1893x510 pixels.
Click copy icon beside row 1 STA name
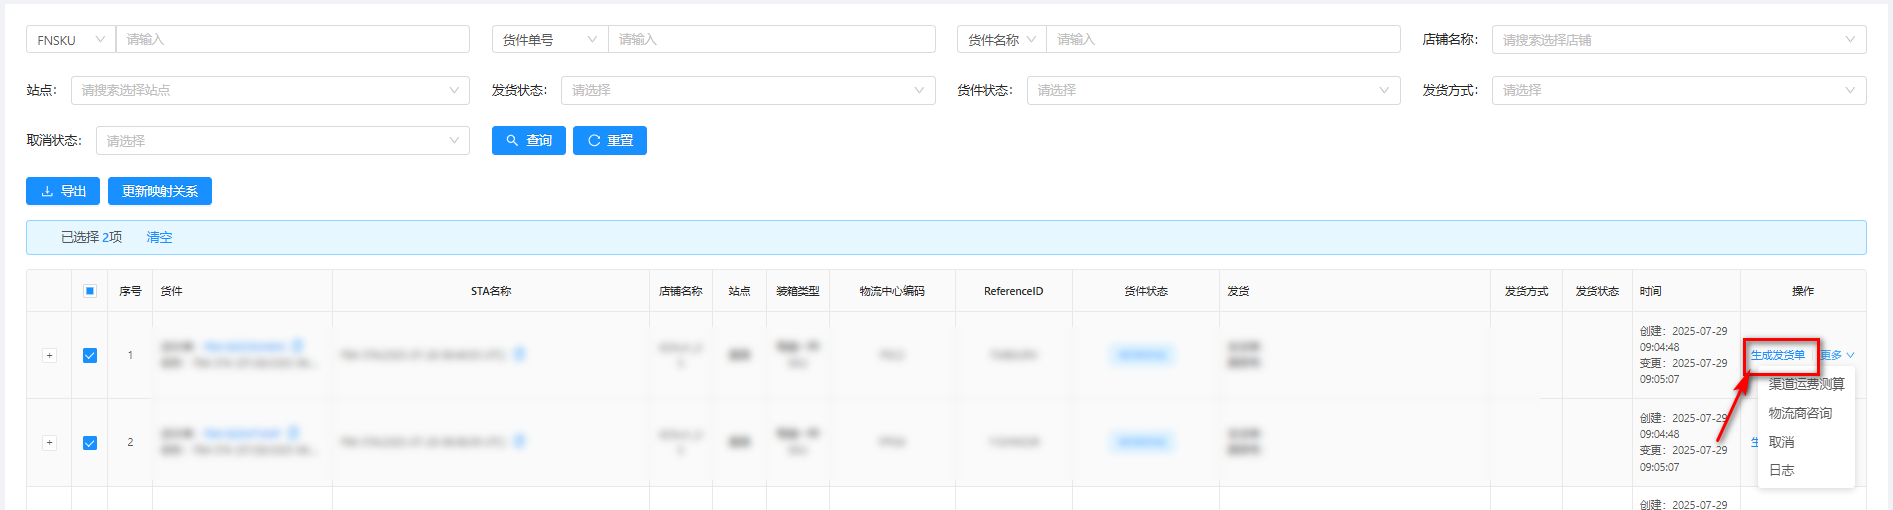click(x=519, y=354)
